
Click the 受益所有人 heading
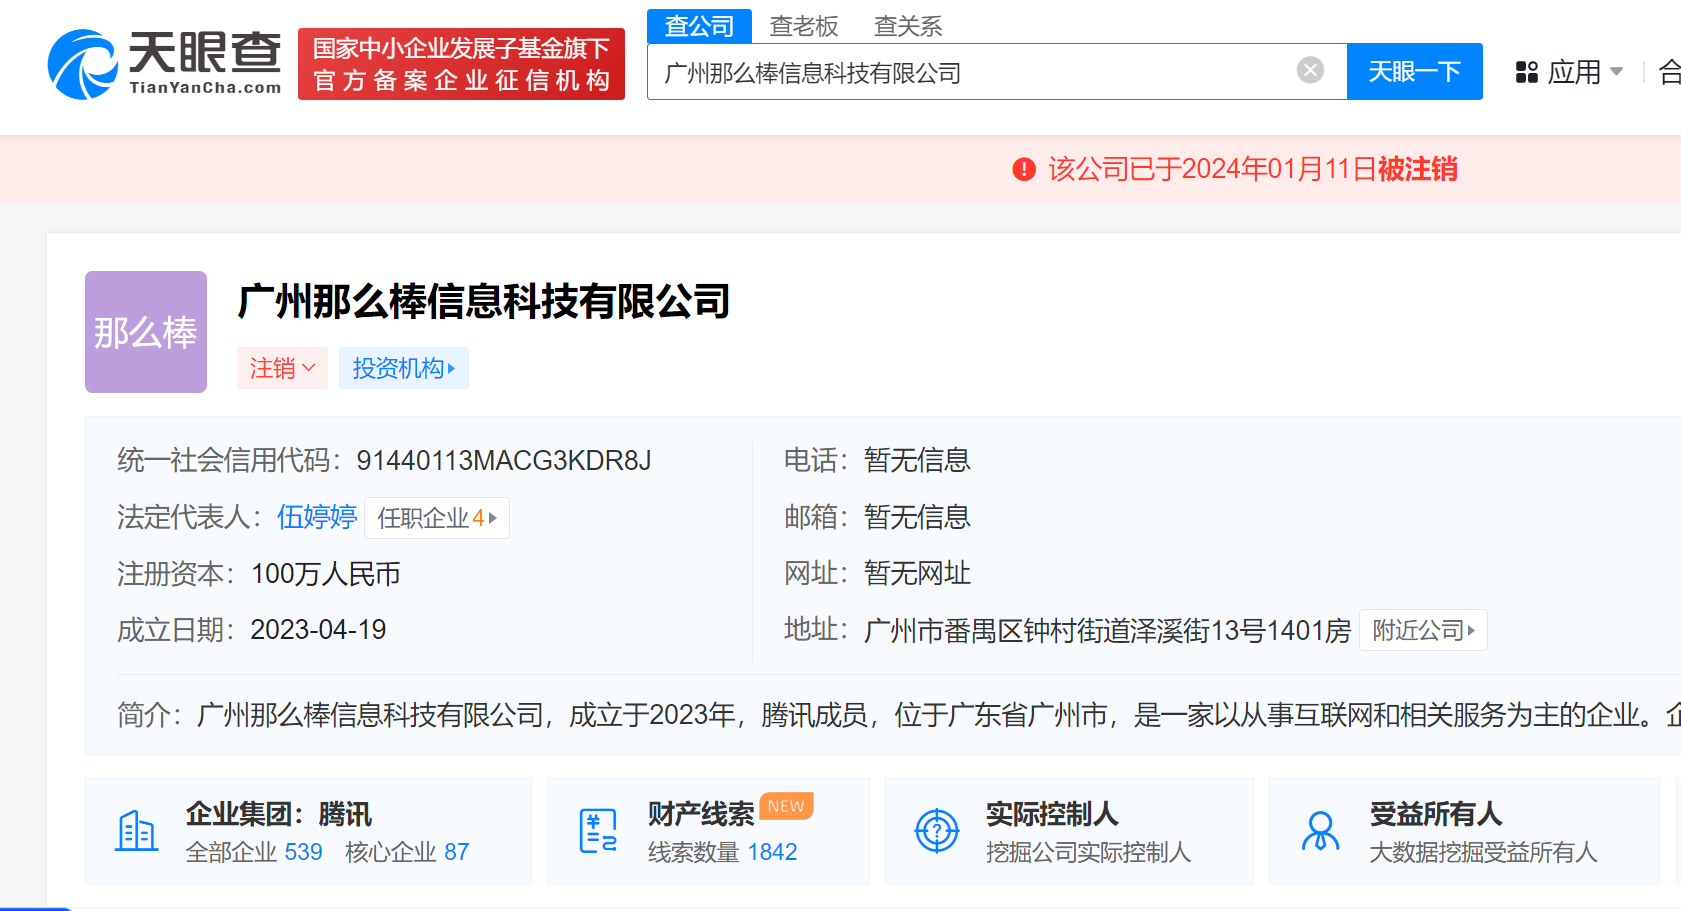click(1436, 814)
